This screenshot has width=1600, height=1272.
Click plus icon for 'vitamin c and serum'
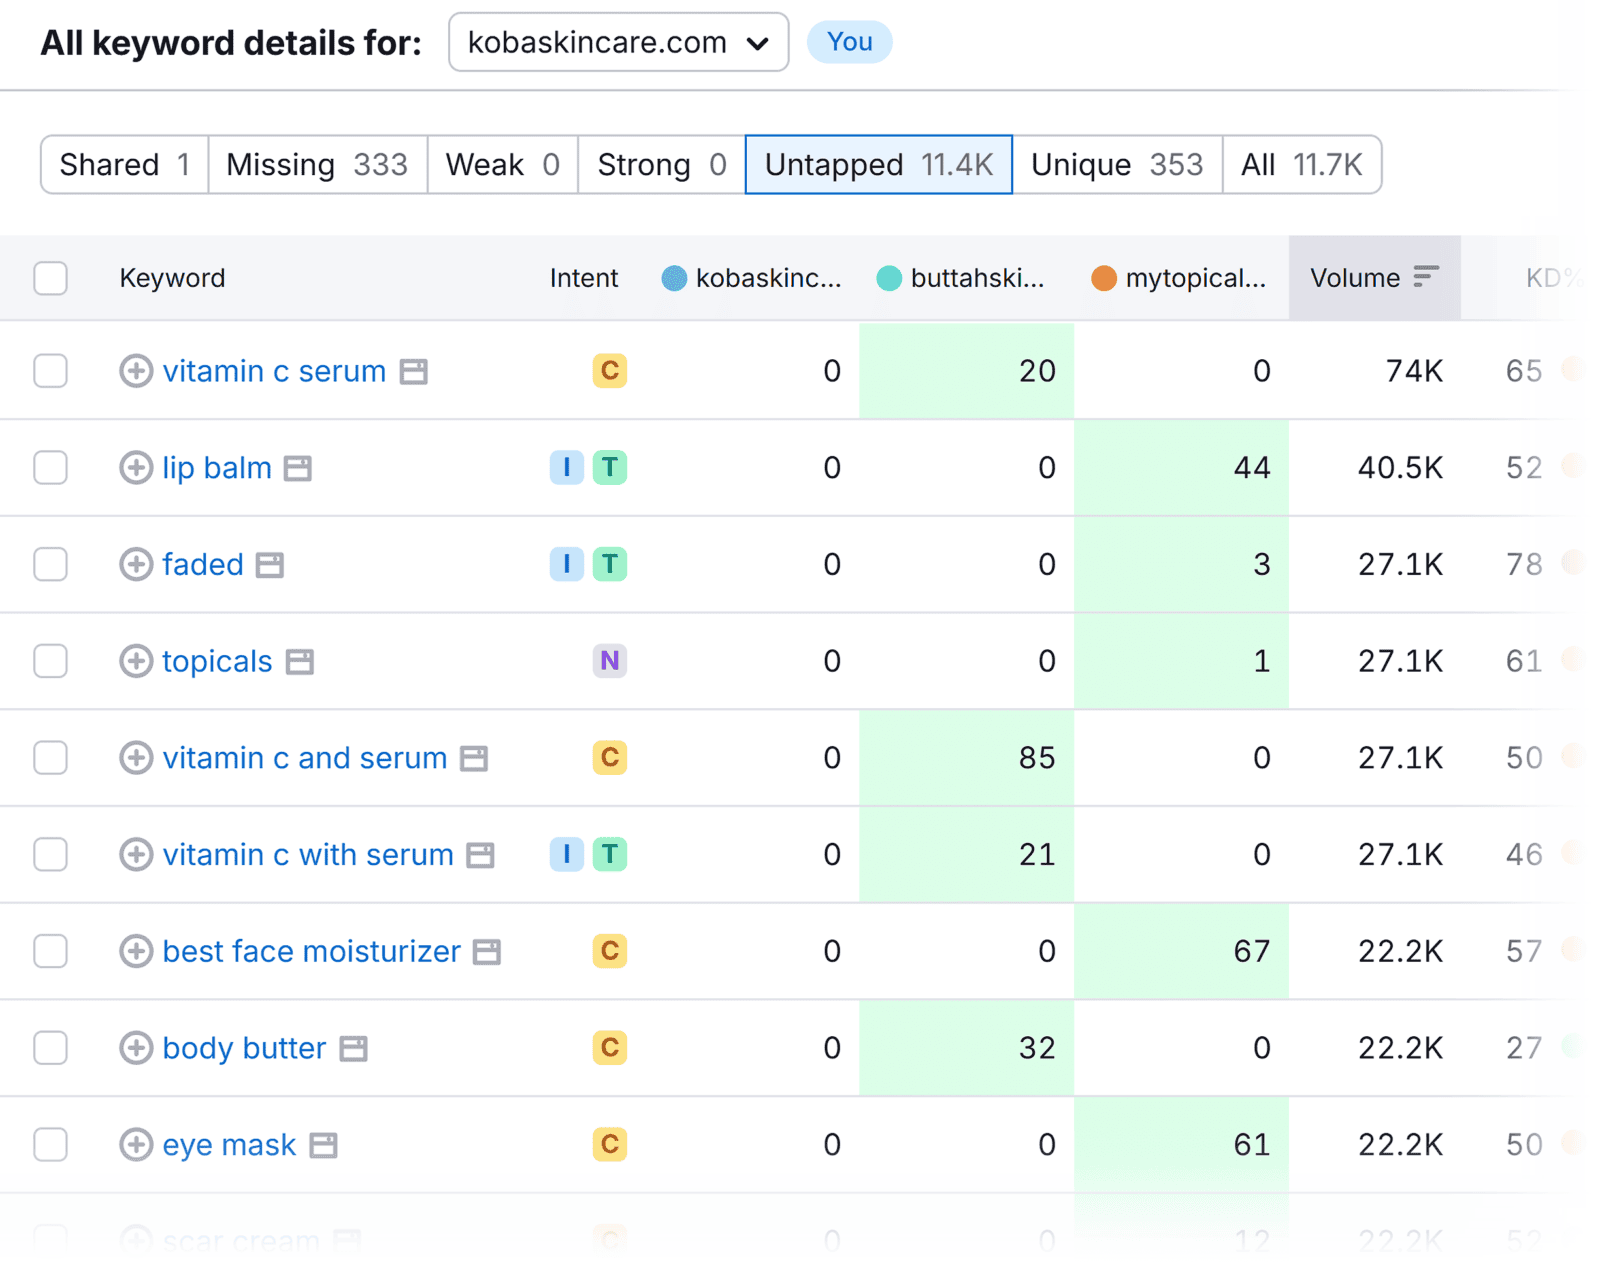click(x=136, y=758)
